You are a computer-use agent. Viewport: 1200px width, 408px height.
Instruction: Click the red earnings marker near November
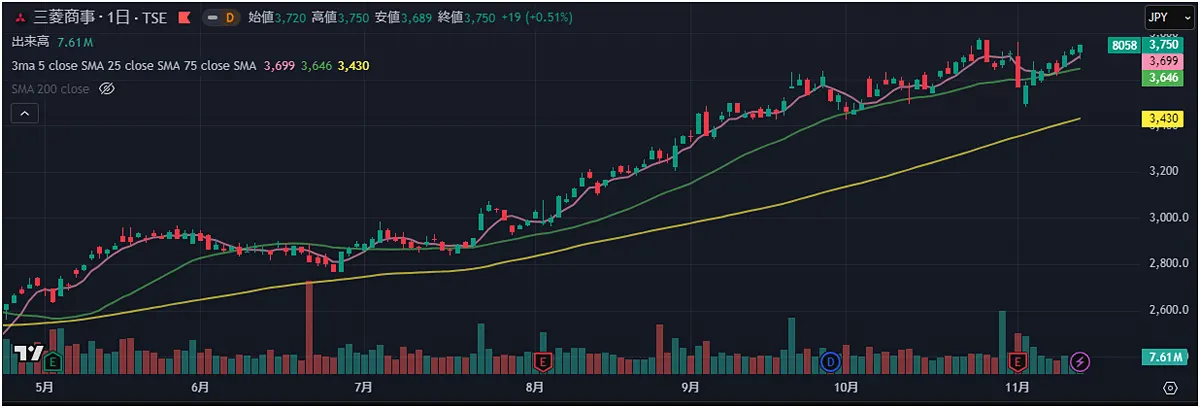click(1019, 360)
